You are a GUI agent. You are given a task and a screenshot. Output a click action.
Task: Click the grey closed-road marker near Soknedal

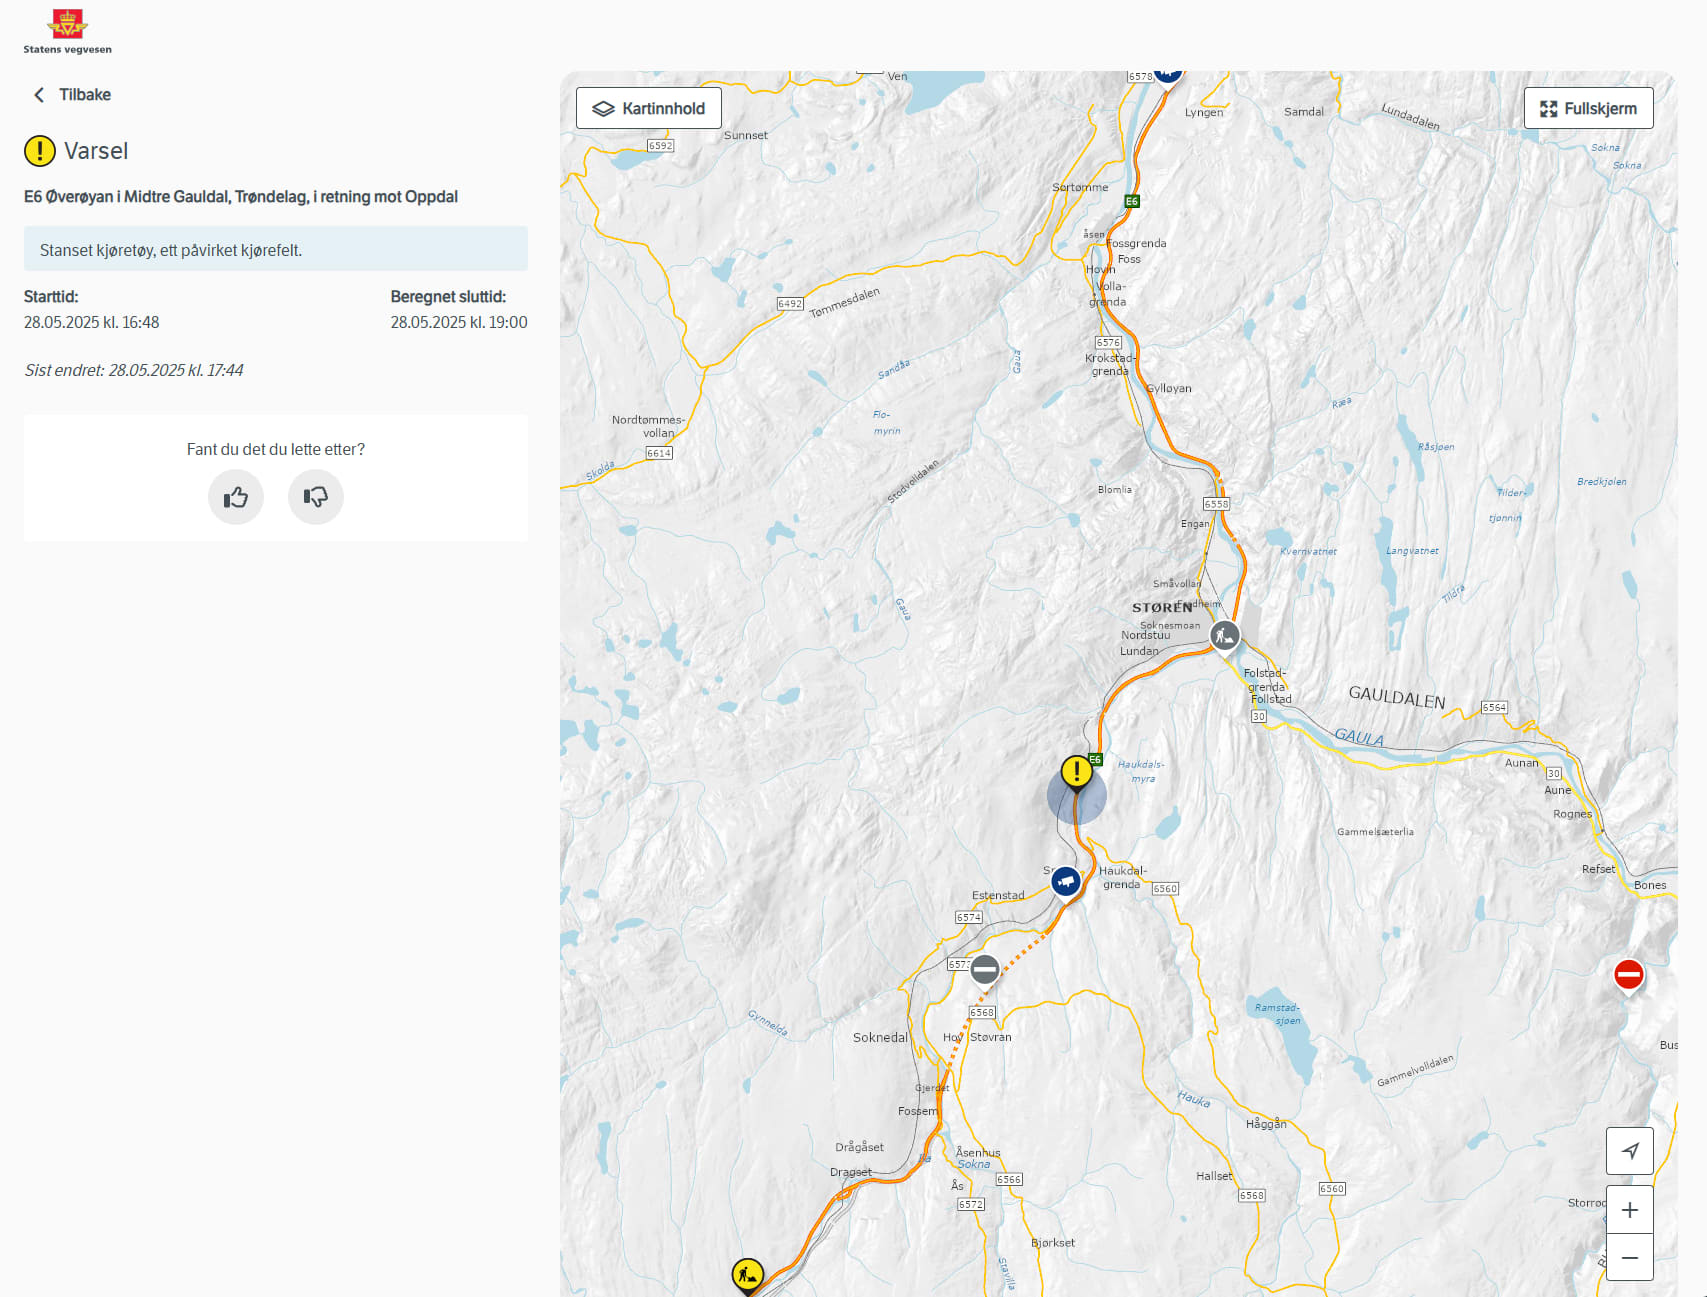pos(985,969)
